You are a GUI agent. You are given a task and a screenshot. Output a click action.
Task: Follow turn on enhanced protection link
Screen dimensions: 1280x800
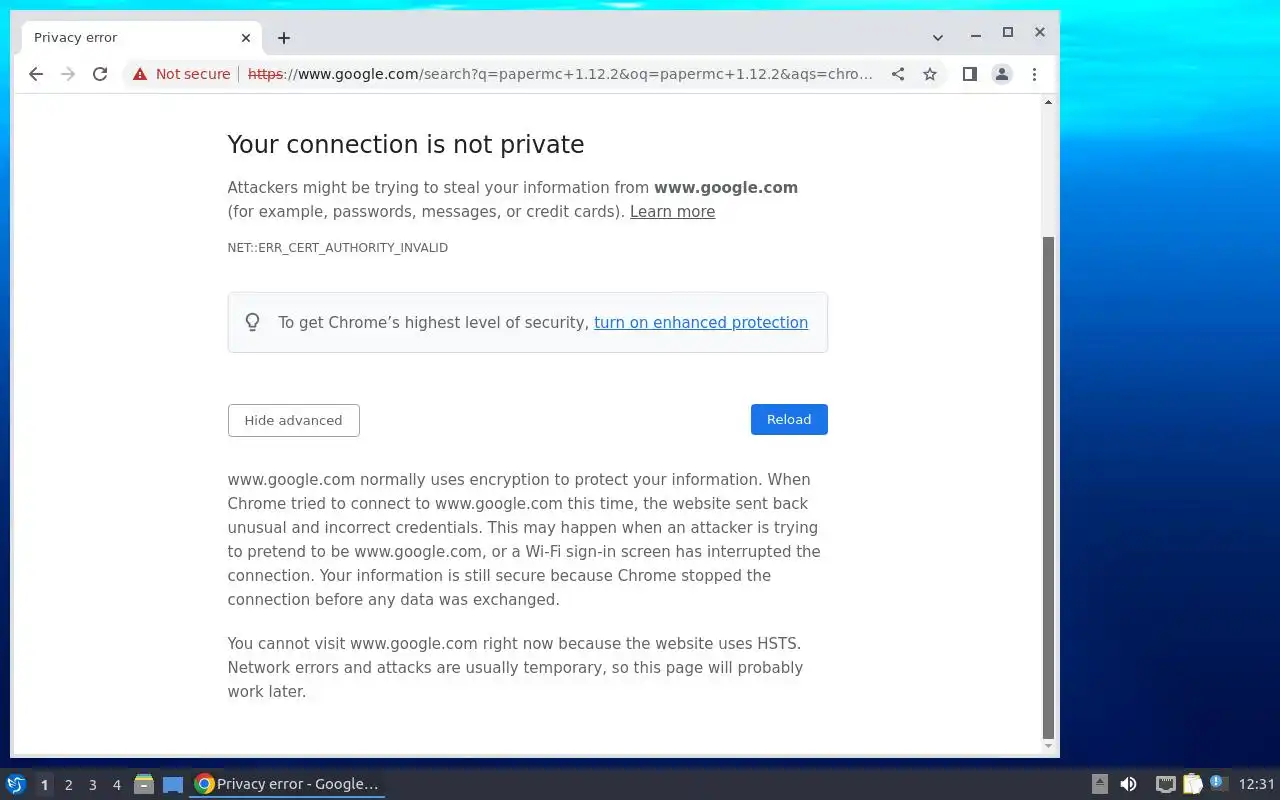(x=701, y=322)
